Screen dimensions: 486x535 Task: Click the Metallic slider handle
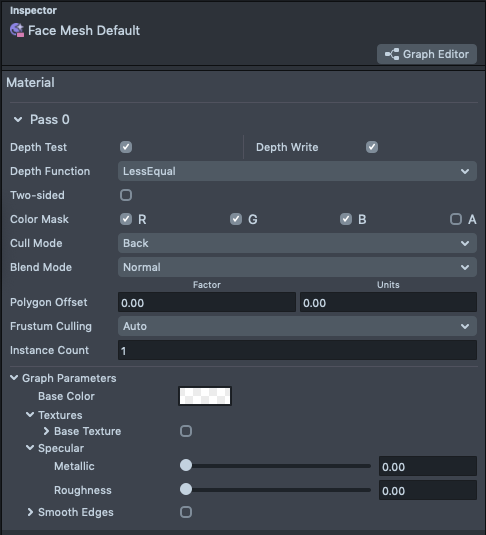186,465
